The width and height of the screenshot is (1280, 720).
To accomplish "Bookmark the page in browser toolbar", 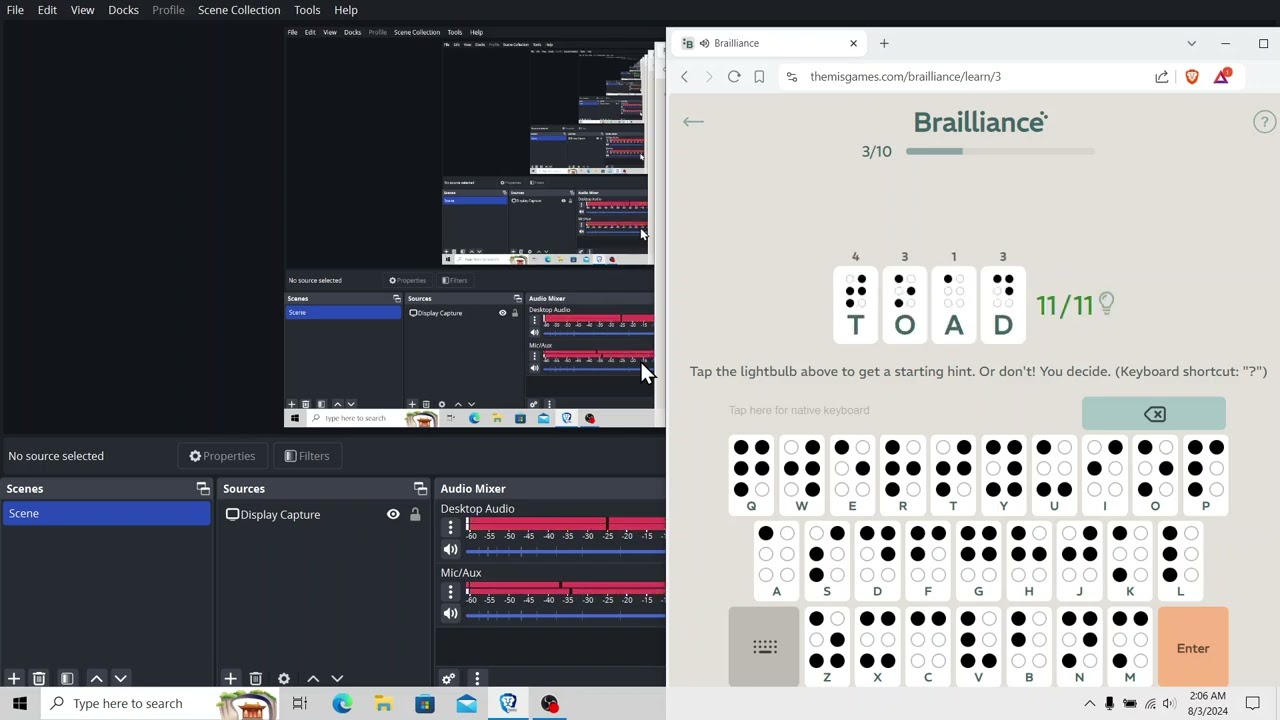I will (759, 76).
